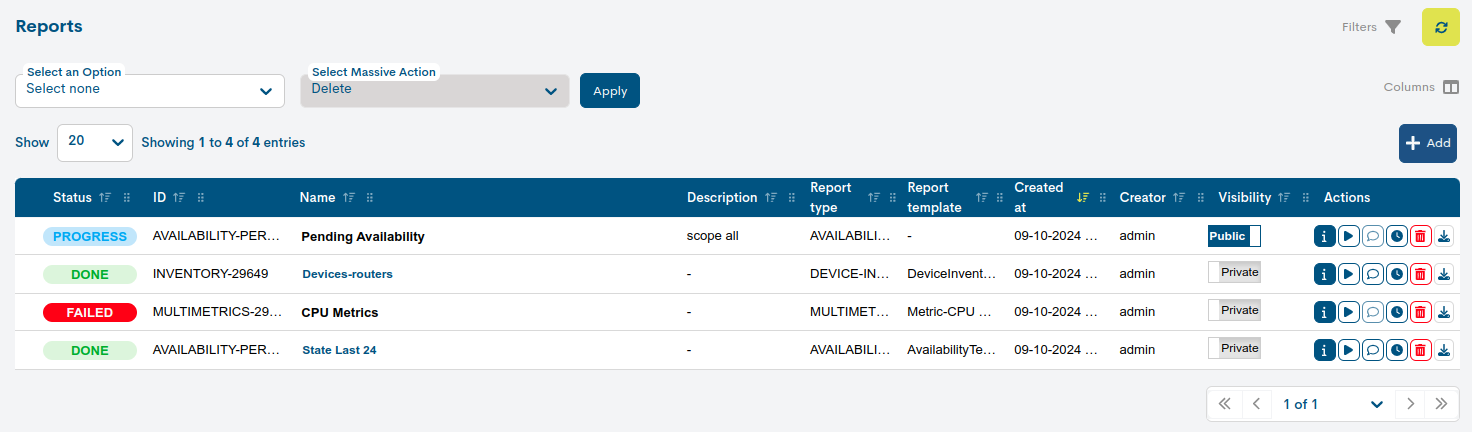
Task: Change Show entries count dropdown
Action: [x=95, y=143]
